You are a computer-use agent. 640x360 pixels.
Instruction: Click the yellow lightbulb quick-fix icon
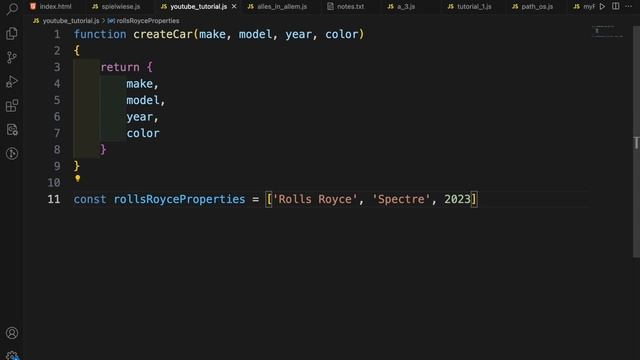point(78,178)
